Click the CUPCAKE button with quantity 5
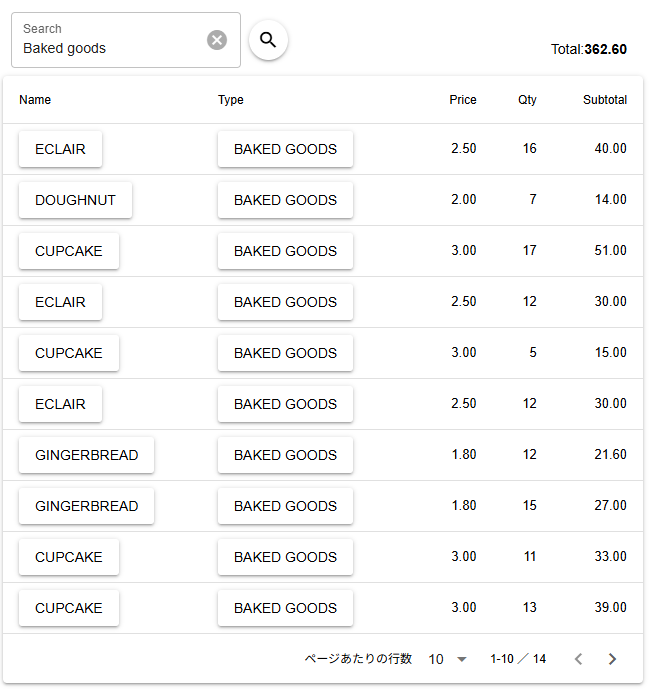Screen dimensions: 651x689 coord(68,353)
